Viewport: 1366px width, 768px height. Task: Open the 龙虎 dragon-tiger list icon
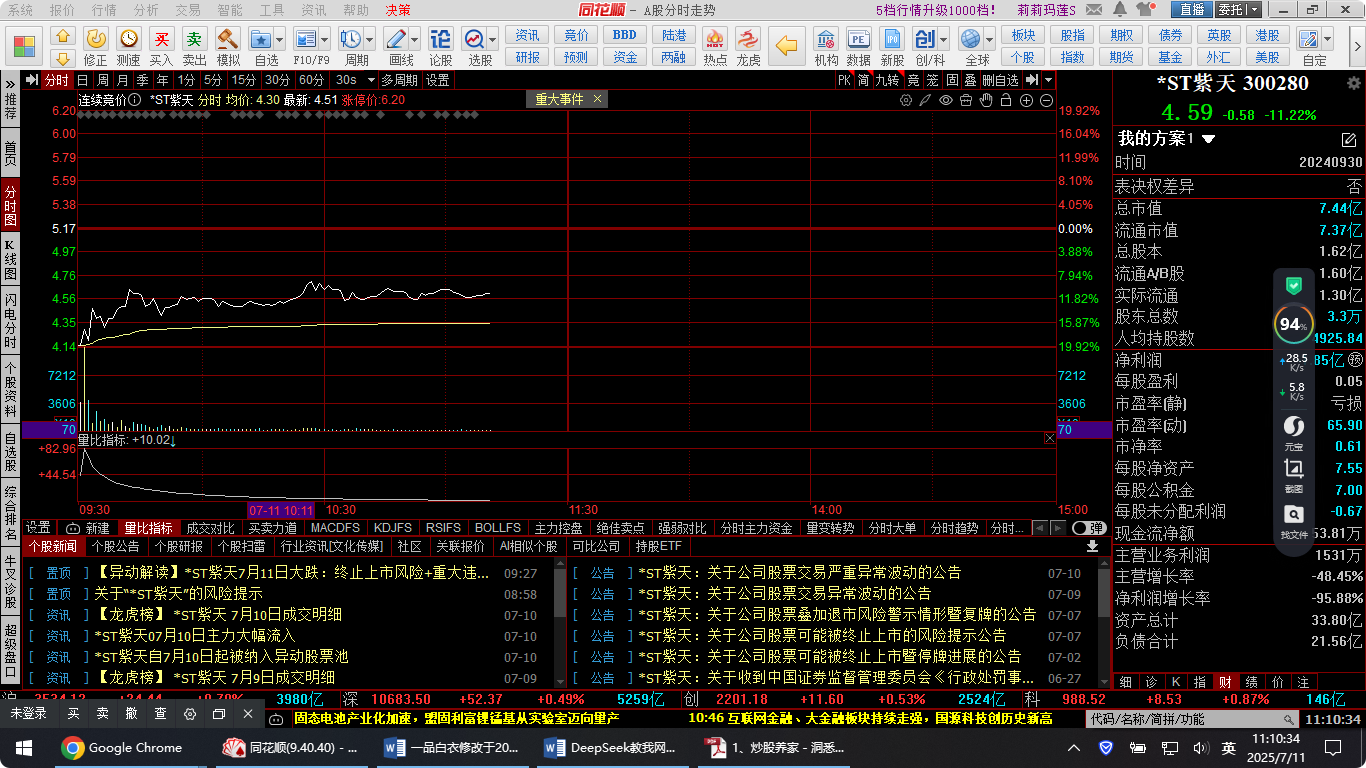748,39
